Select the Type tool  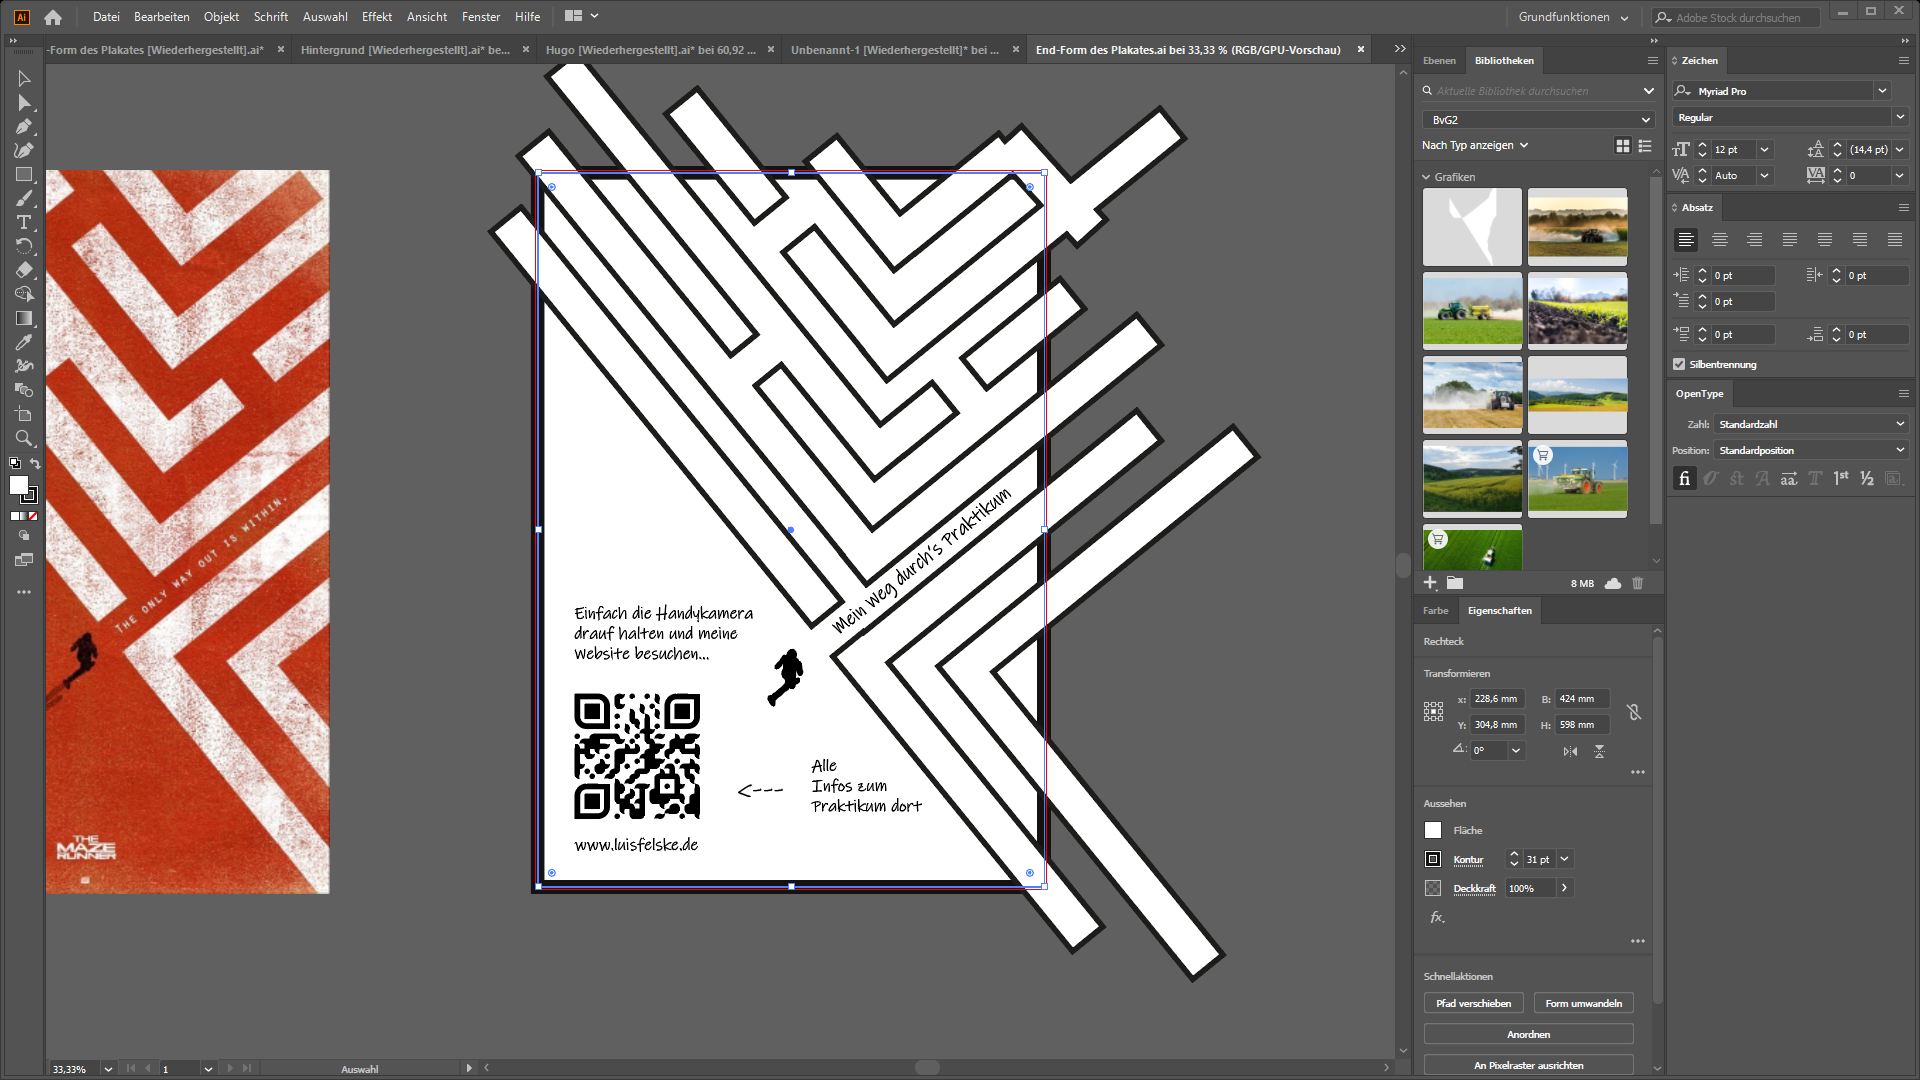pos(24,222)
